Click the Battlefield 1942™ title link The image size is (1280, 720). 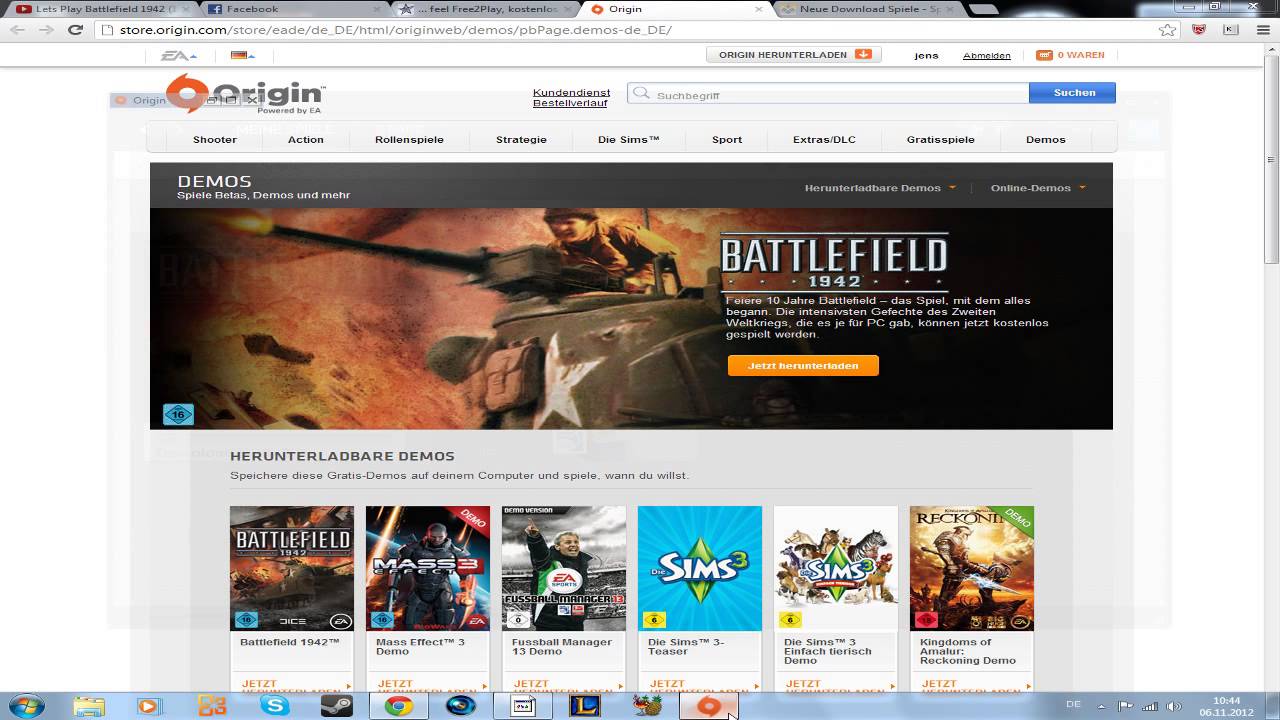290,642
